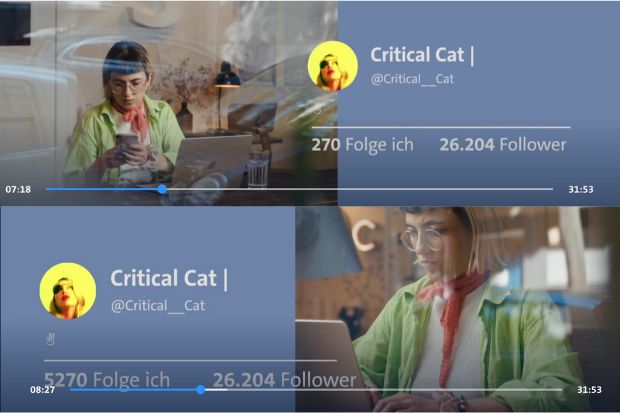The height and width of the screenshot is (413, 620).
Task: Open the bottom @Critical__Cat handle
Action: pos(158,306)
